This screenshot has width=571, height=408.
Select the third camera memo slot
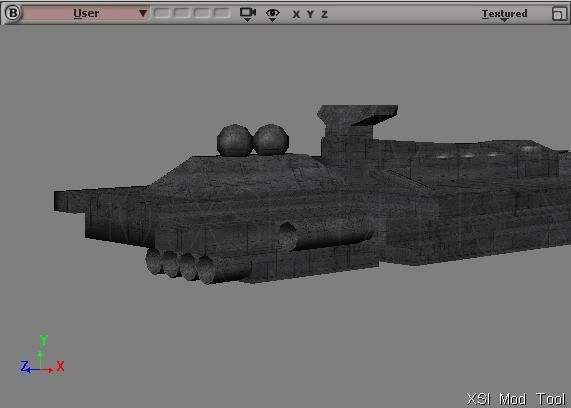(x=202, y=13)
